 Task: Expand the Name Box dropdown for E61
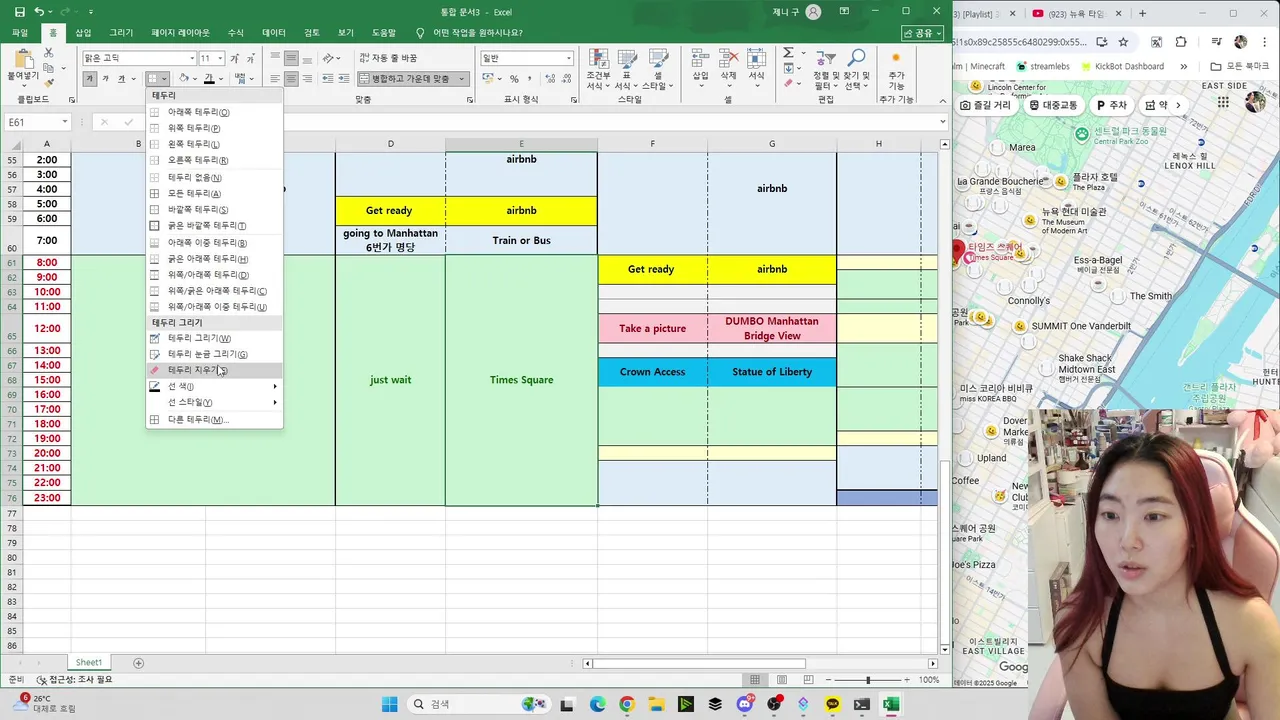64,122
